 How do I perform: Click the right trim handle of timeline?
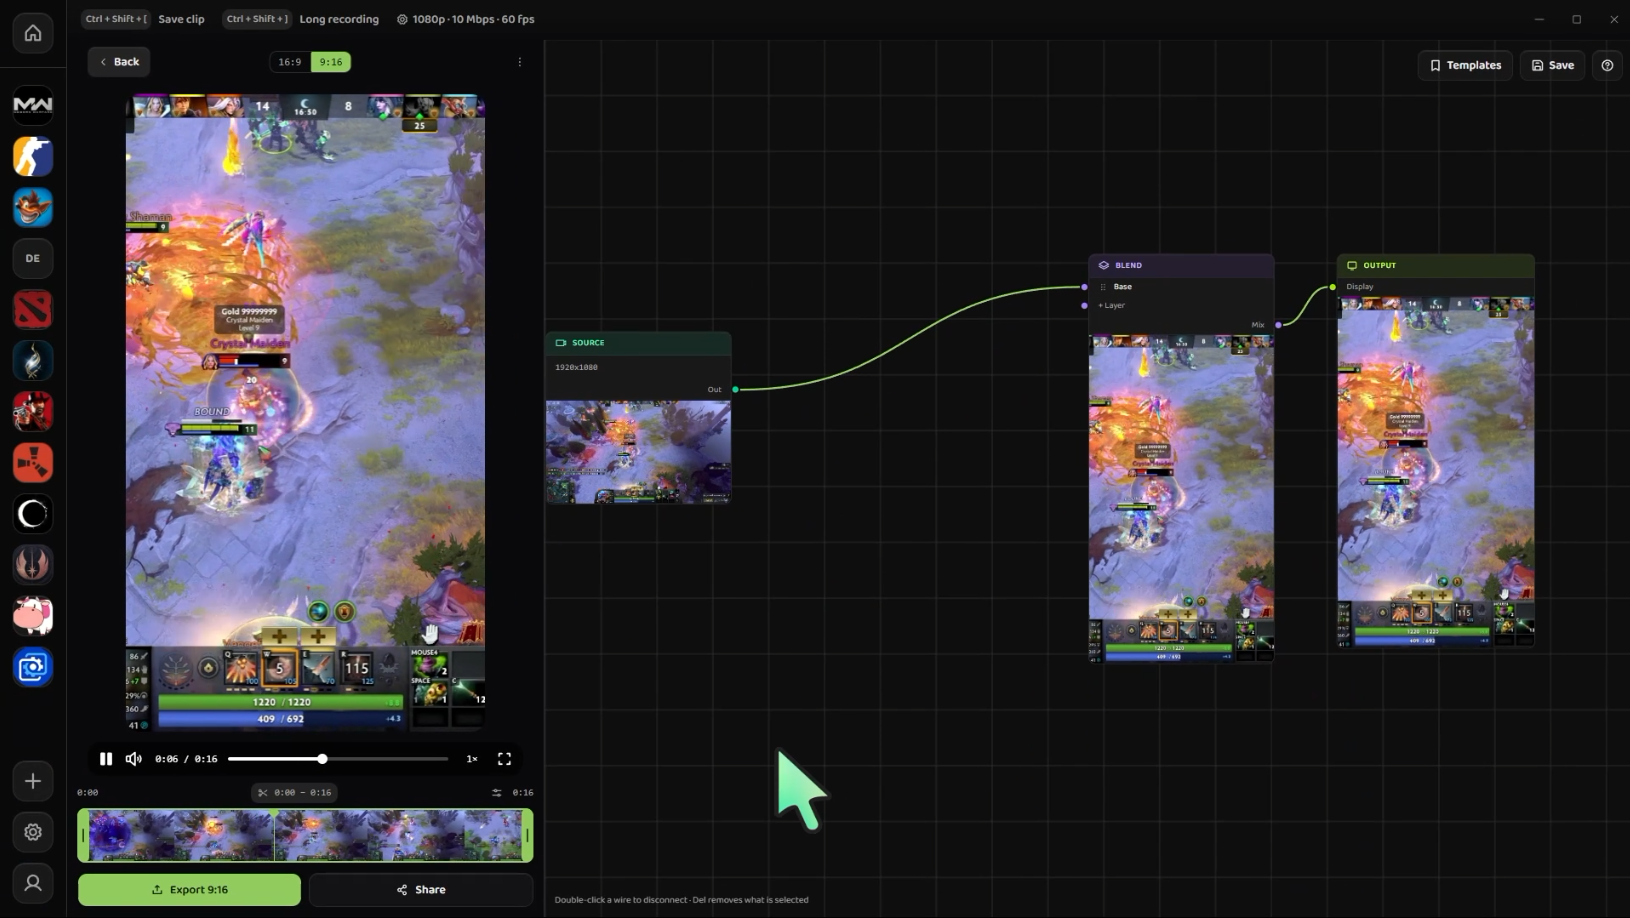[528, 835]
